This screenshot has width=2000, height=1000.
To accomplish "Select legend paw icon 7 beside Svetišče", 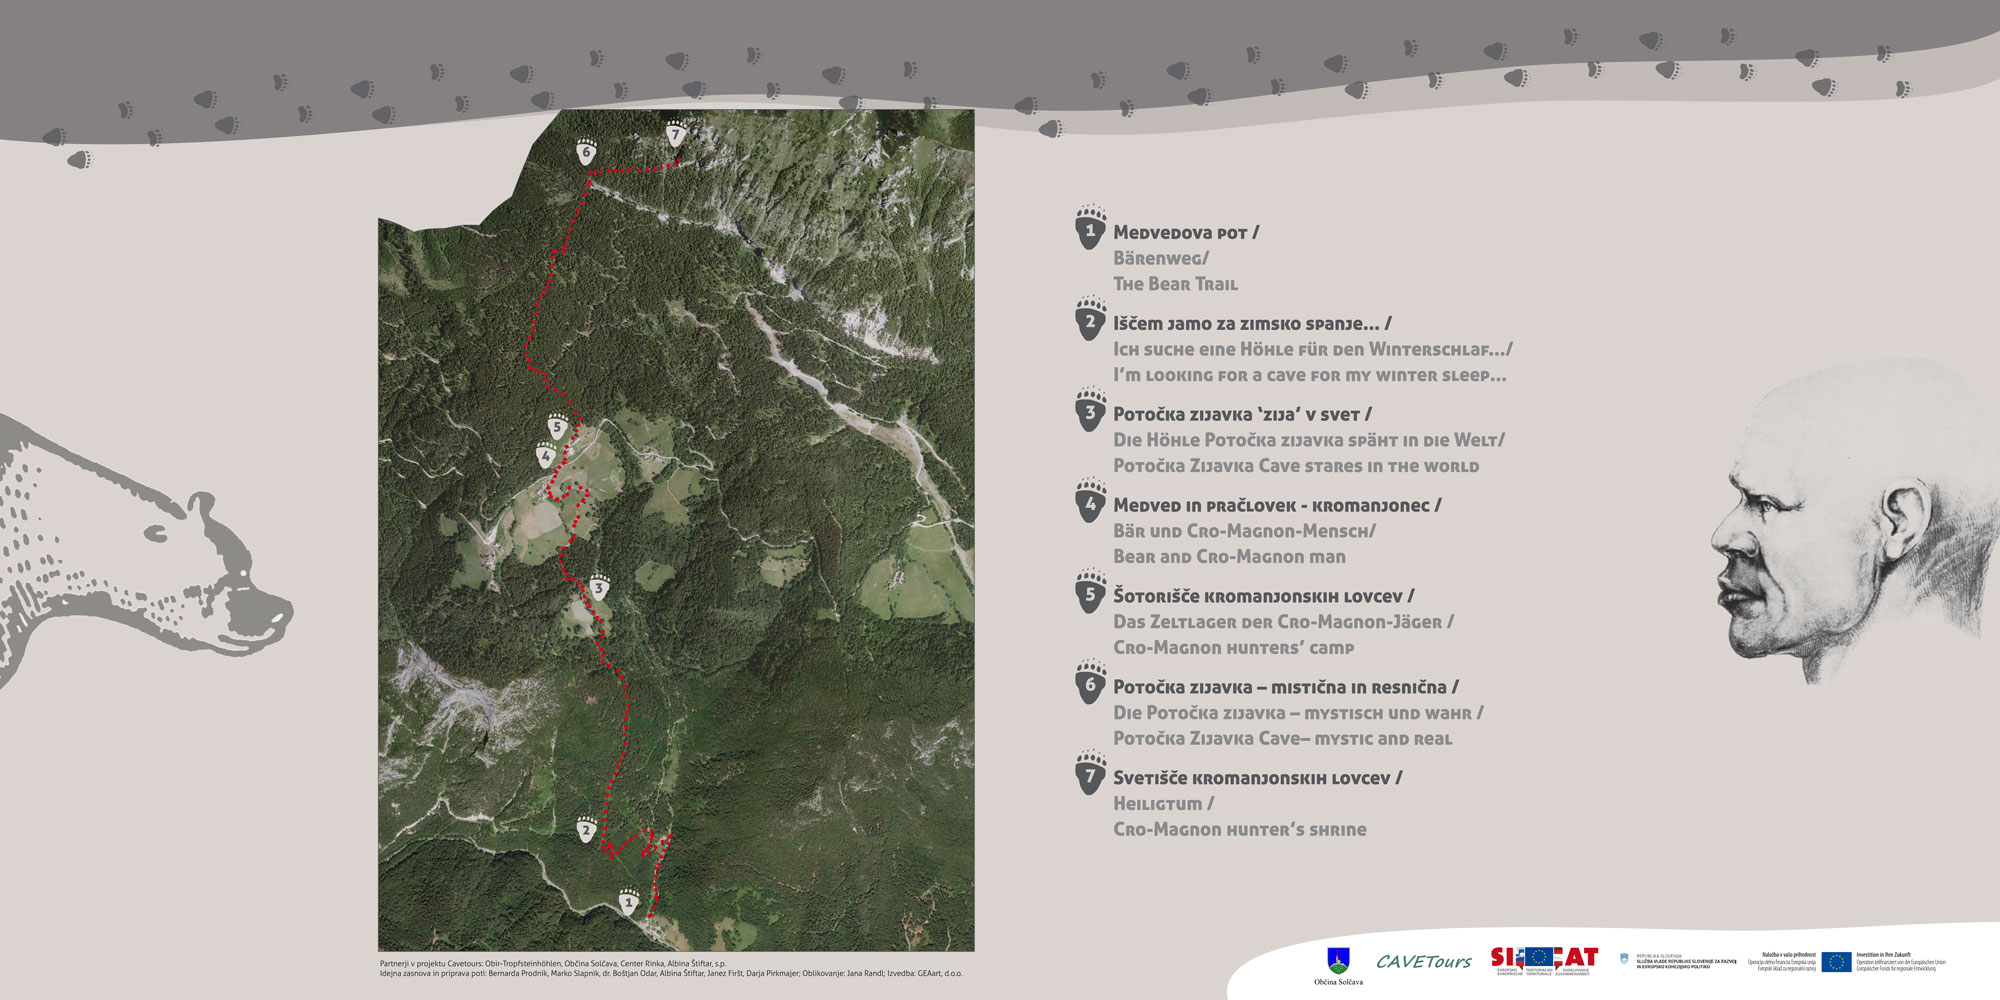I will (x=1090, y=773).
